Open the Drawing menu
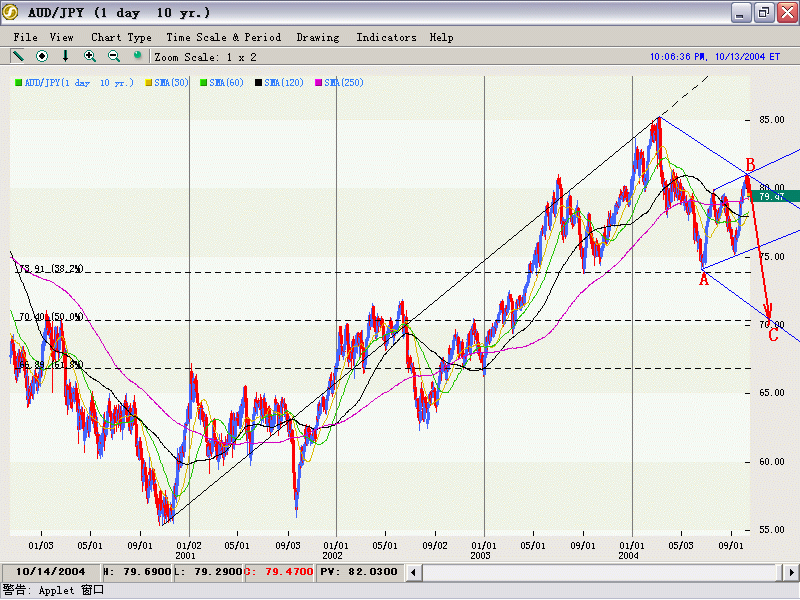Image resolution: width=800 pixels, height=600 pixels. tap(318, 37)
